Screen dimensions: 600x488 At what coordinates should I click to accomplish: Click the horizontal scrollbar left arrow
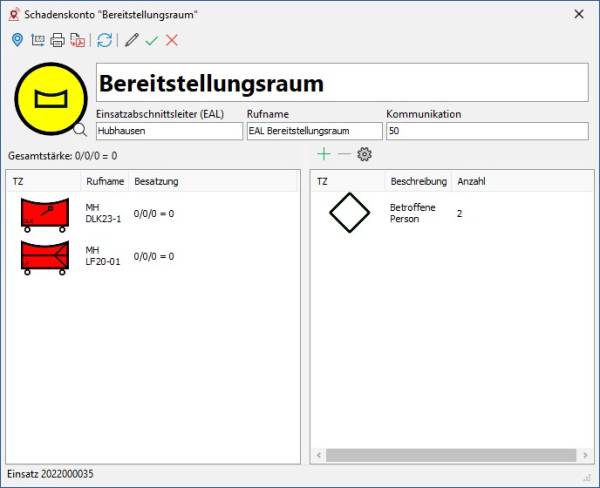pos(318,455)
